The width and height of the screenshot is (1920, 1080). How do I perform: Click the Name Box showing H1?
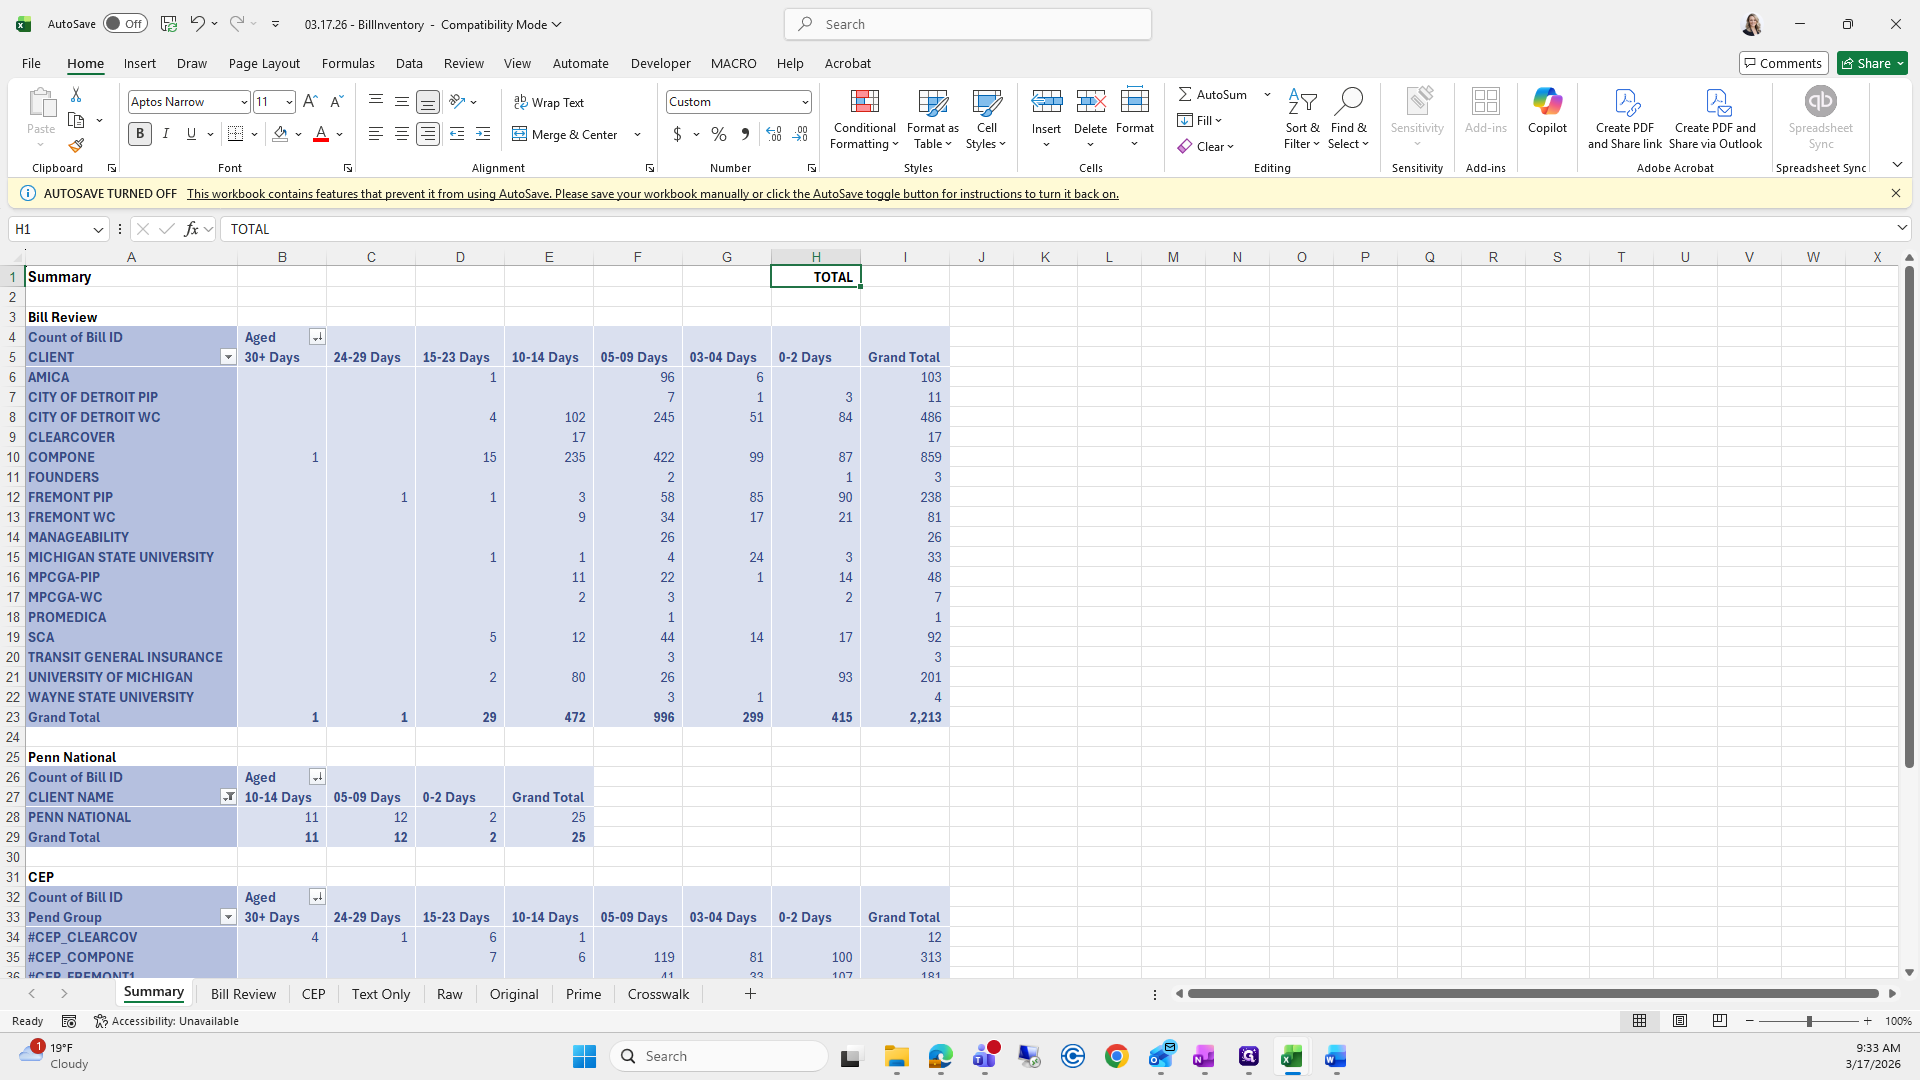pos(50,229)
